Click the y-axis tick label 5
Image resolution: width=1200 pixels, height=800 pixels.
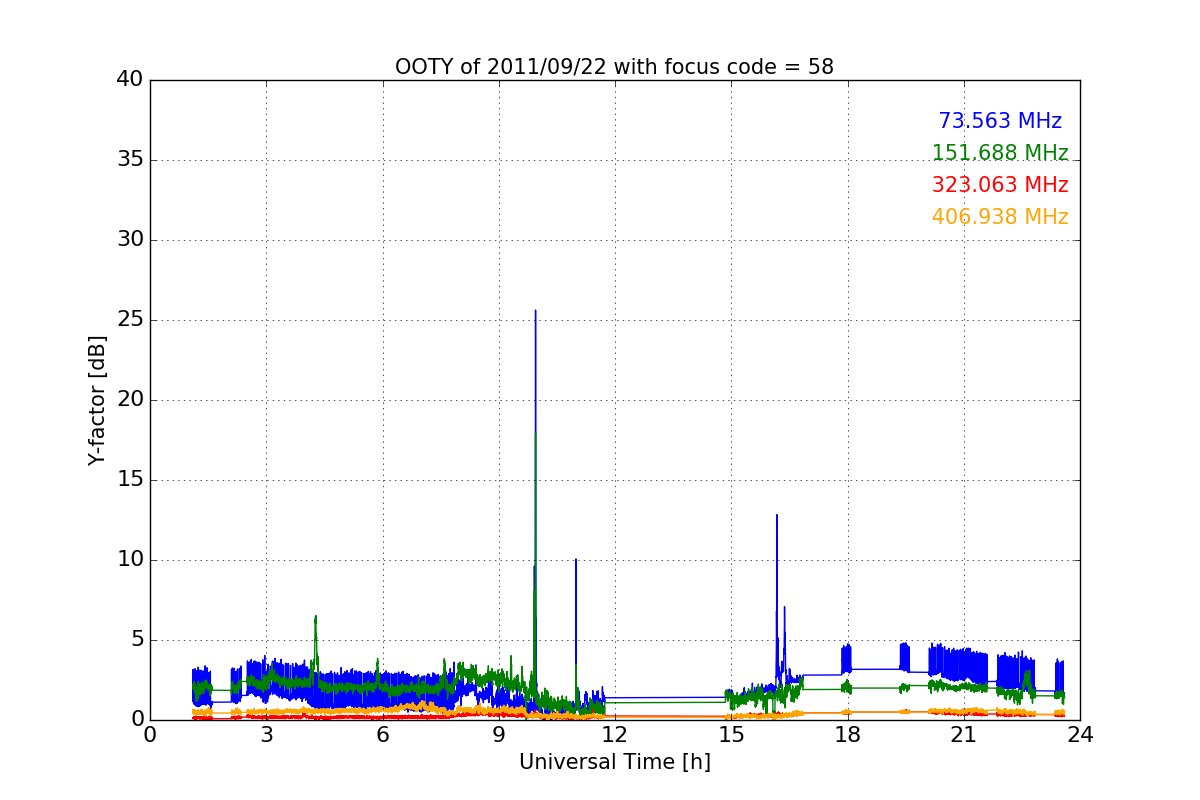tap(136, 640)
